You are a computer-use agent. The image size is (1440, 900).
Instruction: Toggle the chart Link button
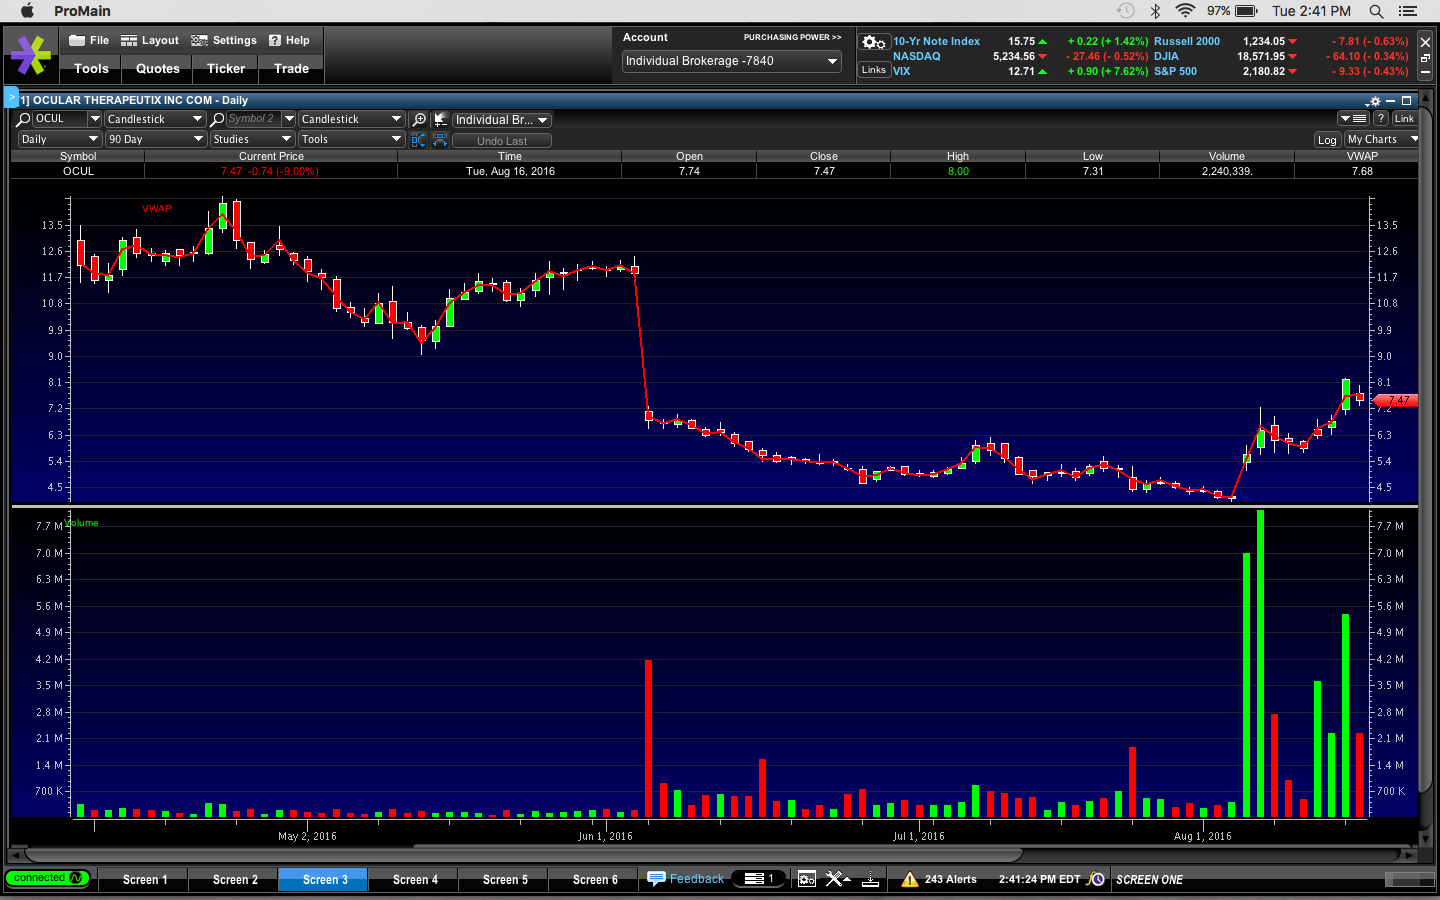[1404, 119]
